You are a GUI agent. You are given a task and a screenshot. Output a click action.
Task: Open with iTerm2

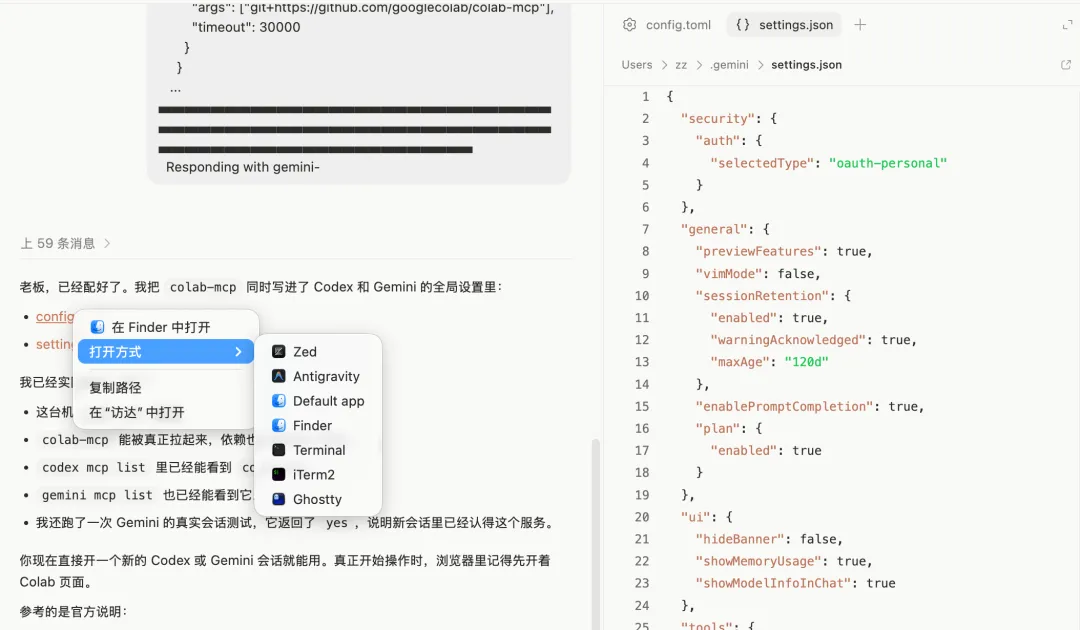(318, 474)
